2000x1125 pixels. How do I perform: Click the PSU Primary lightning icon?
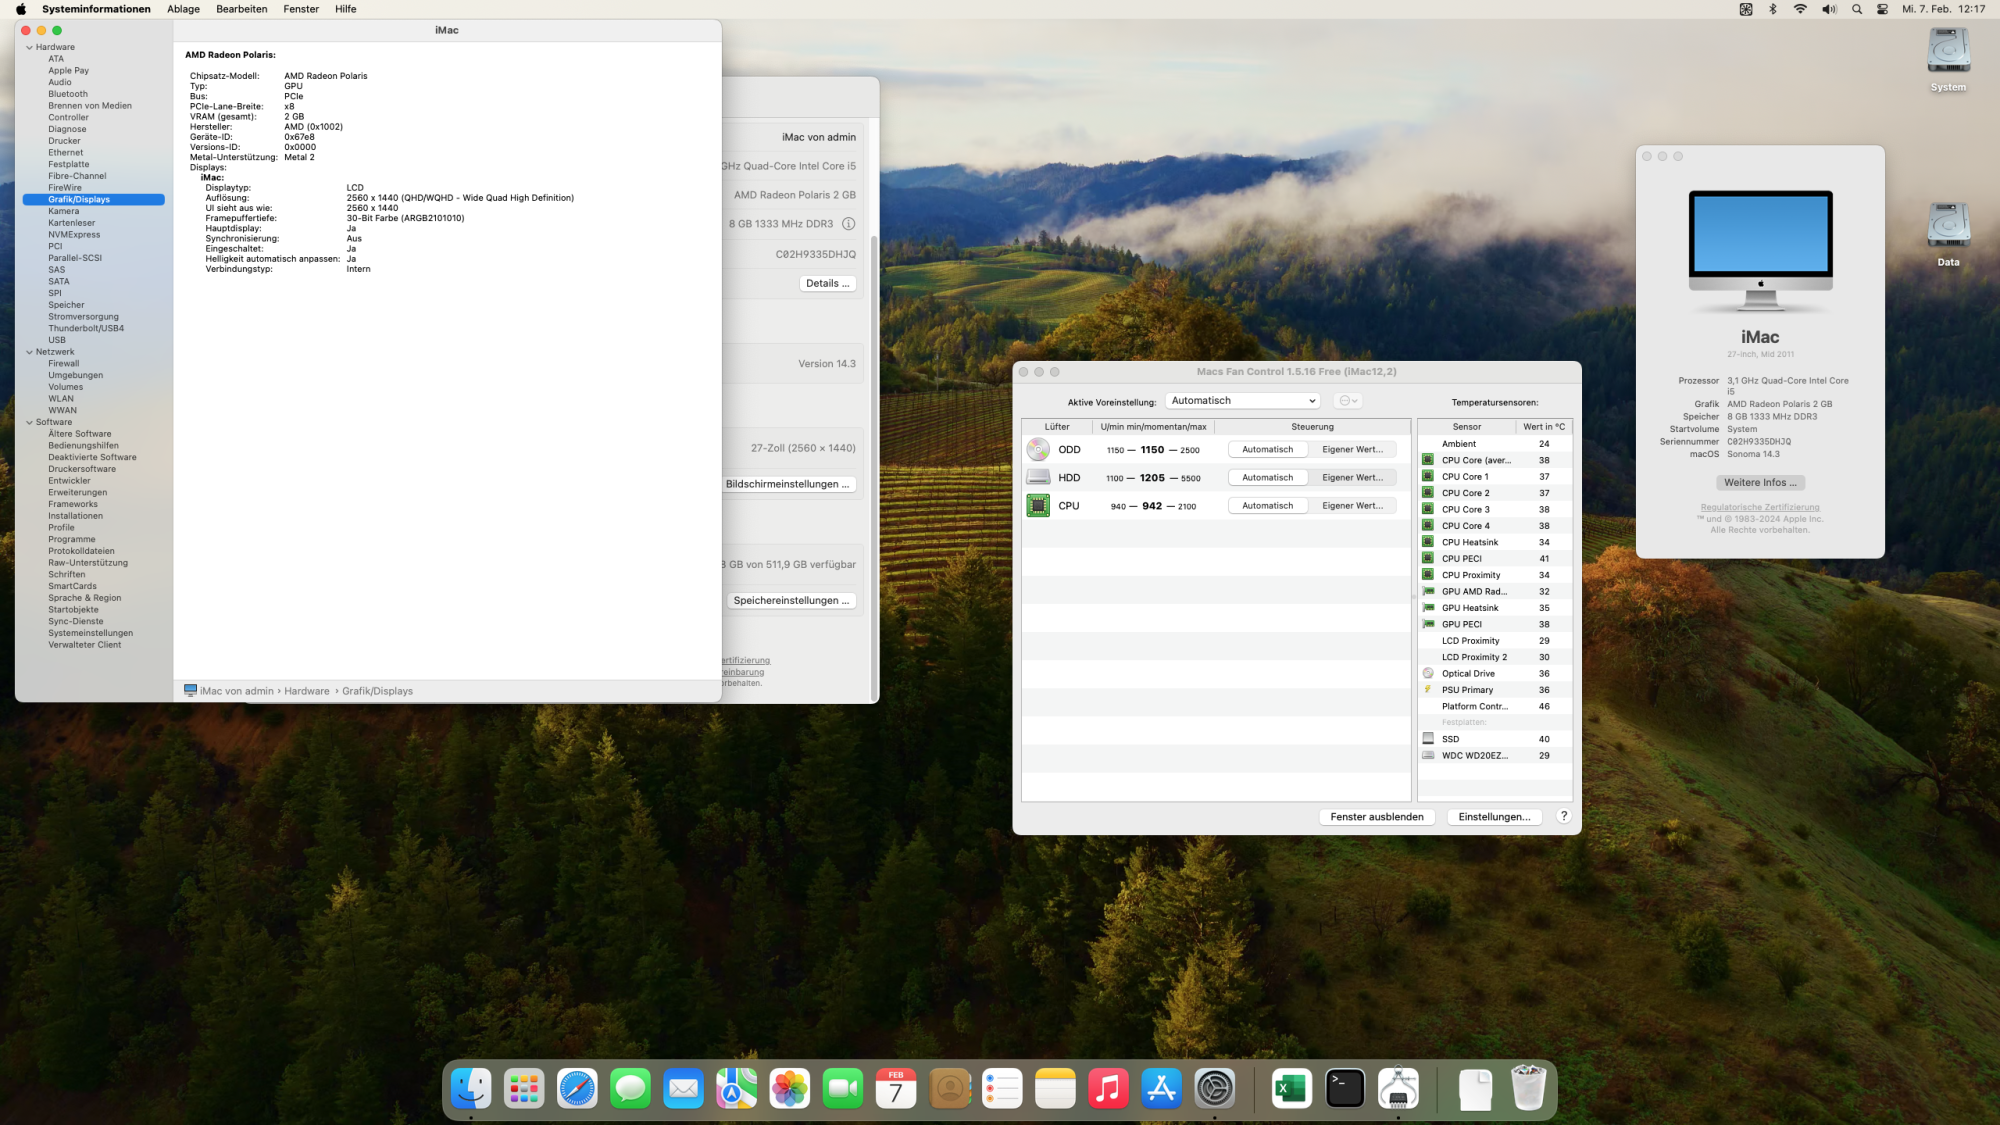pos(1428,690)
